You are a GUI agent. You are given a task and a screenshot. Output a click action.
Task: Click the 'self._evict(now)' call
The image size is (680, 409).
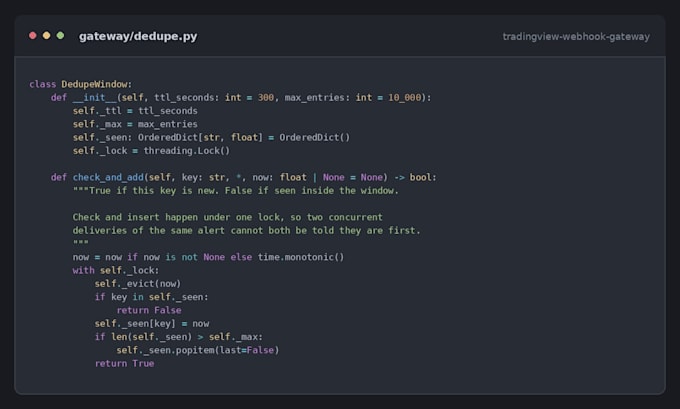point(137,284)
